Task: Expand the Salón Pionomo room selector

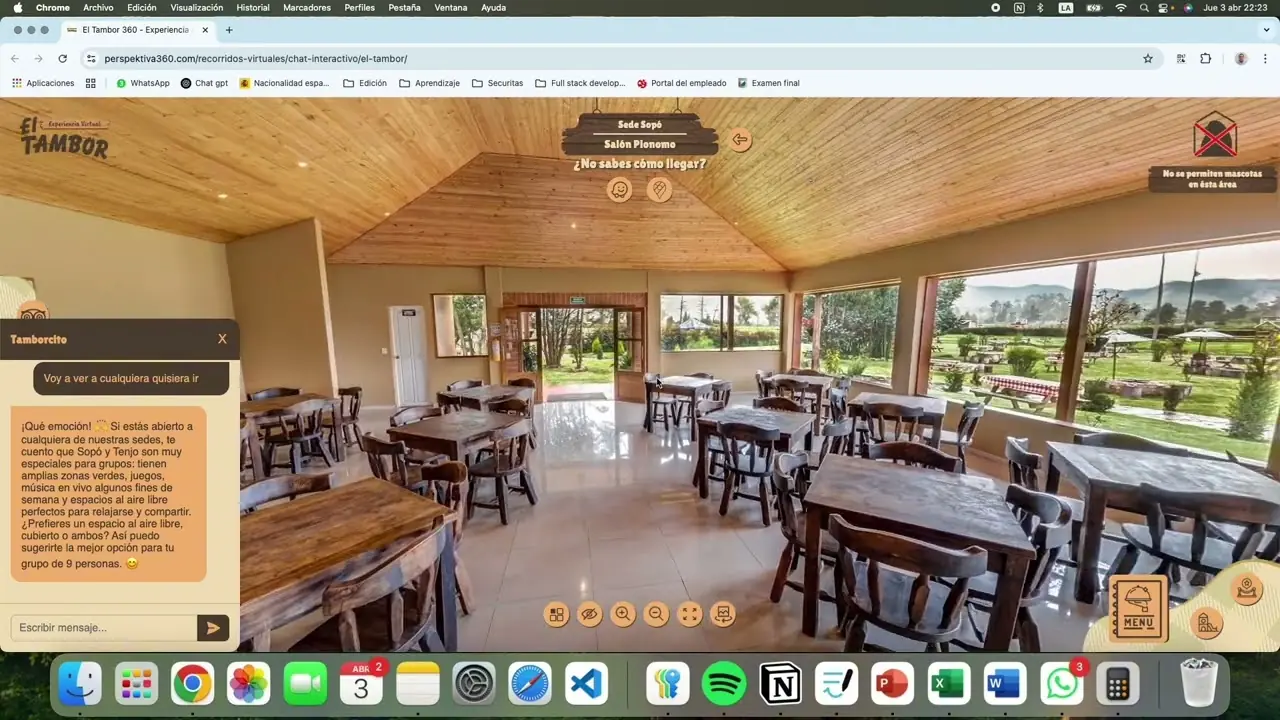Action: (x=640, y=144)
